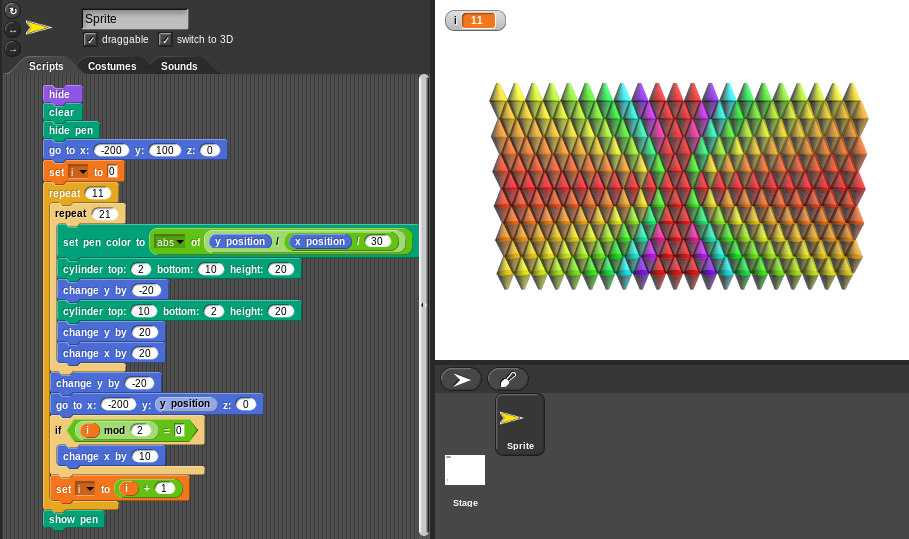Screen dimensions: 909x539
Task: Switch to the Scripts tab
Action: pyautogui.click(x=46, y=66)
